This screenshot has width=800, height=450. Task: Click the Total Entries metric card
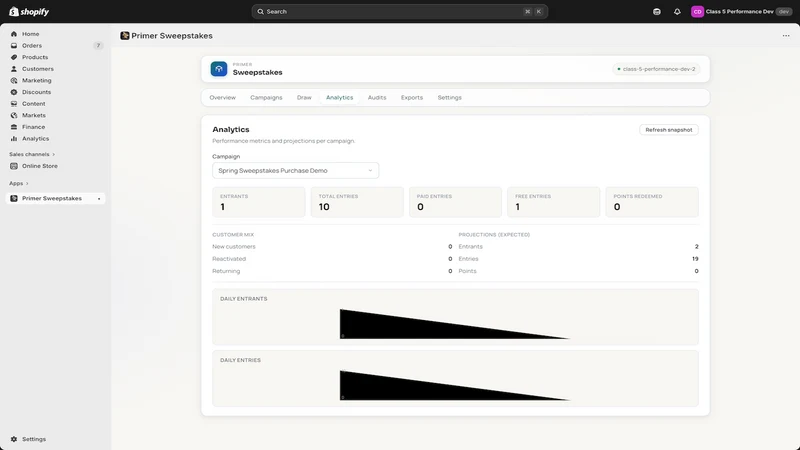pyautogui.click(x=357, y=202)
